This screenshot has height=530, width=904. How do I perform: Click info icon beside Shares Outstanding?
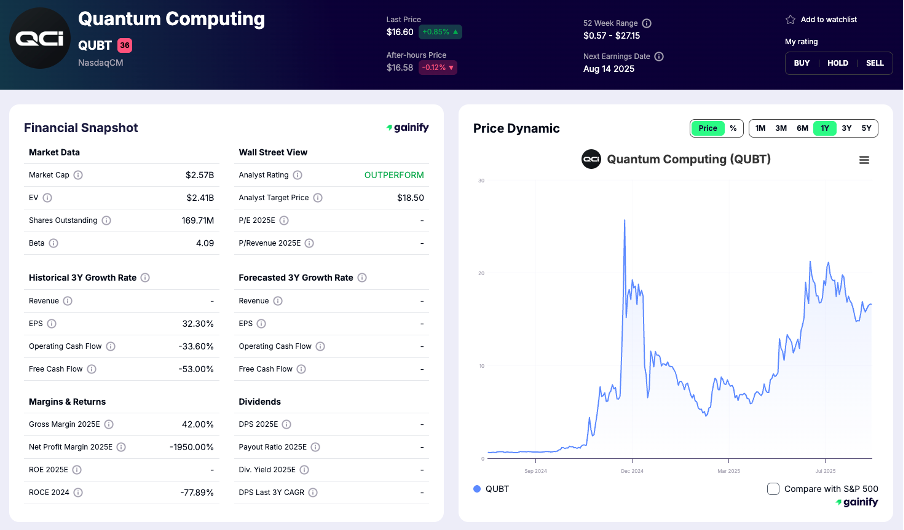point(106,220)
